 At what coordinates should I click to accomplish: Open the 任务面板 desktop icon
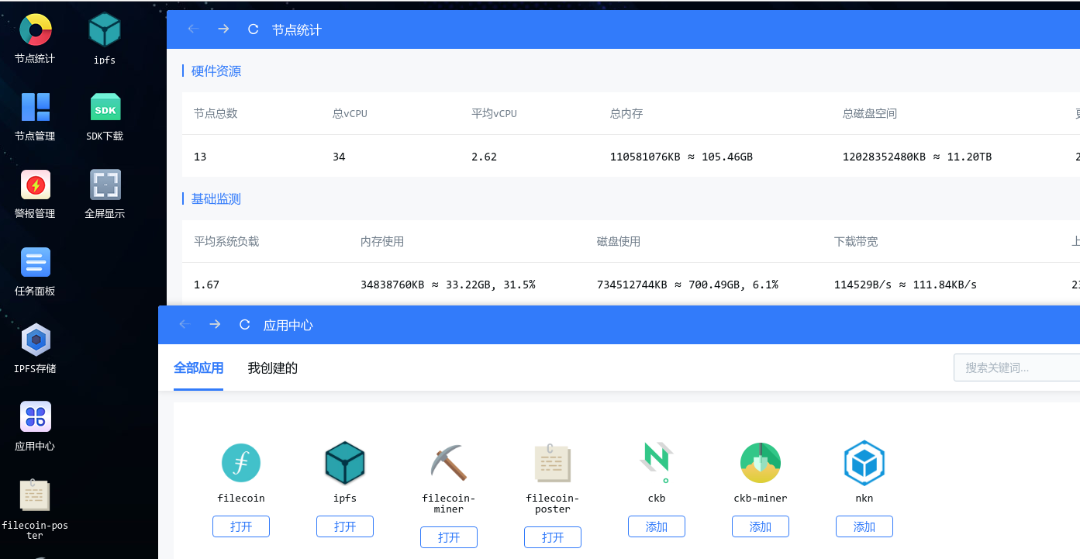click(35, 271)
